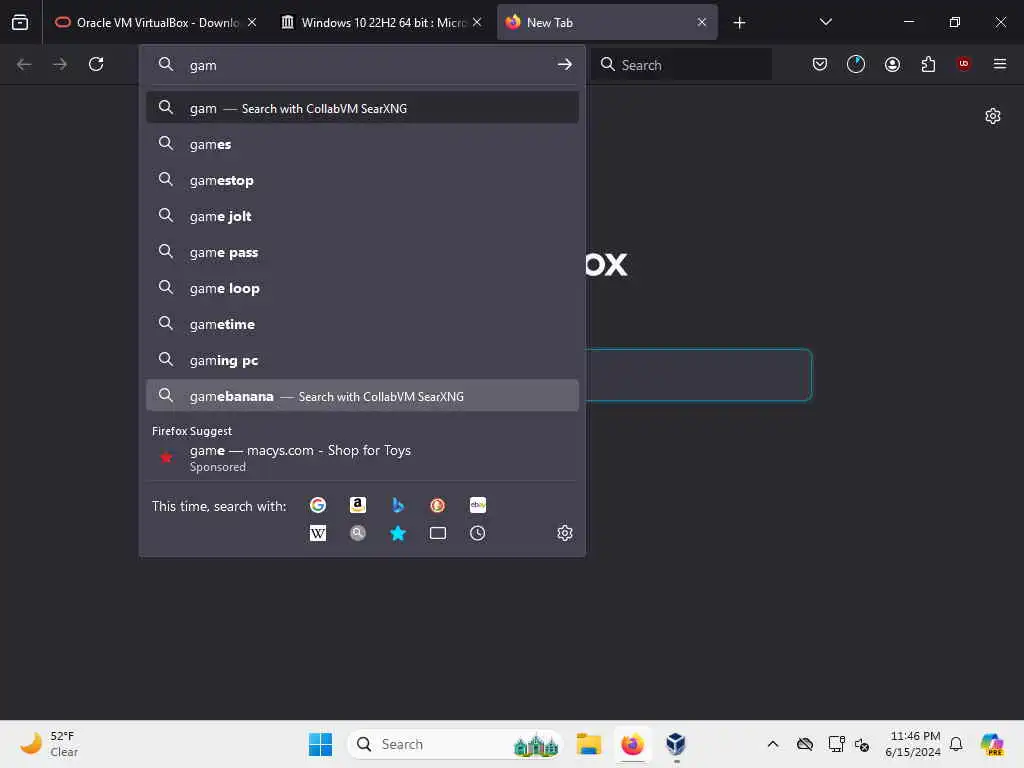This screenshot has height=768, width=1024.
Task: Choose the 'game loop' suggestion
Action: 362,287
